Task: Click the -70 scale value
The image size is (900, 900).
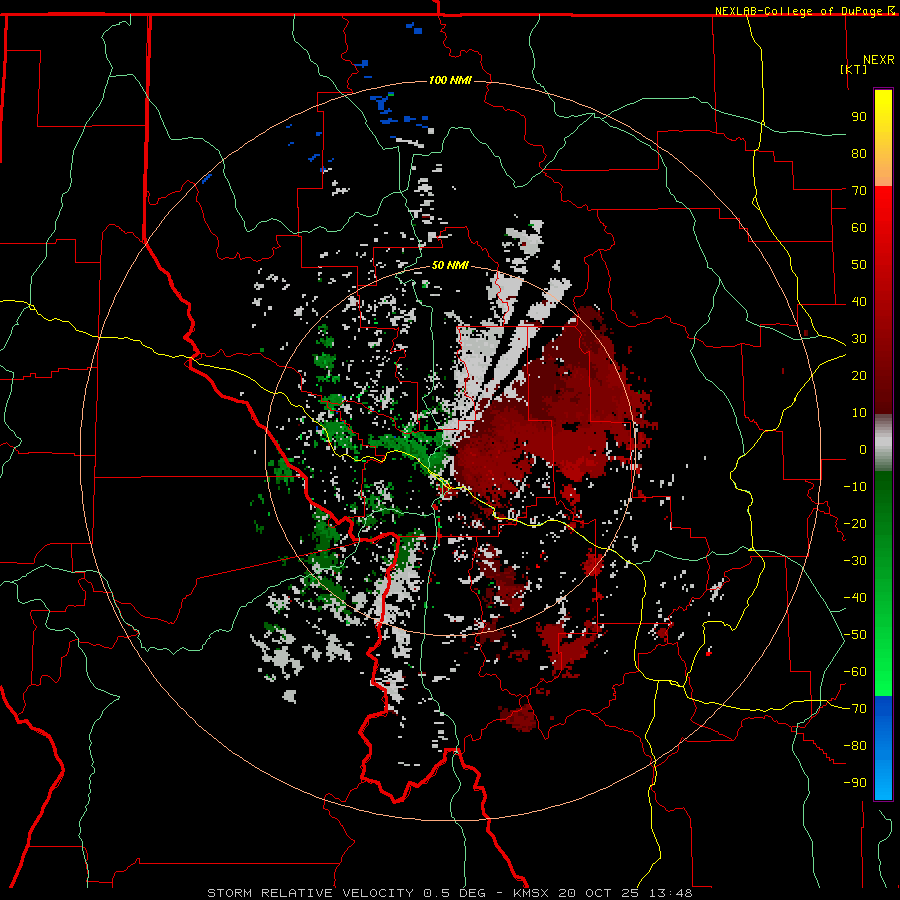Action: click(855, 709)
